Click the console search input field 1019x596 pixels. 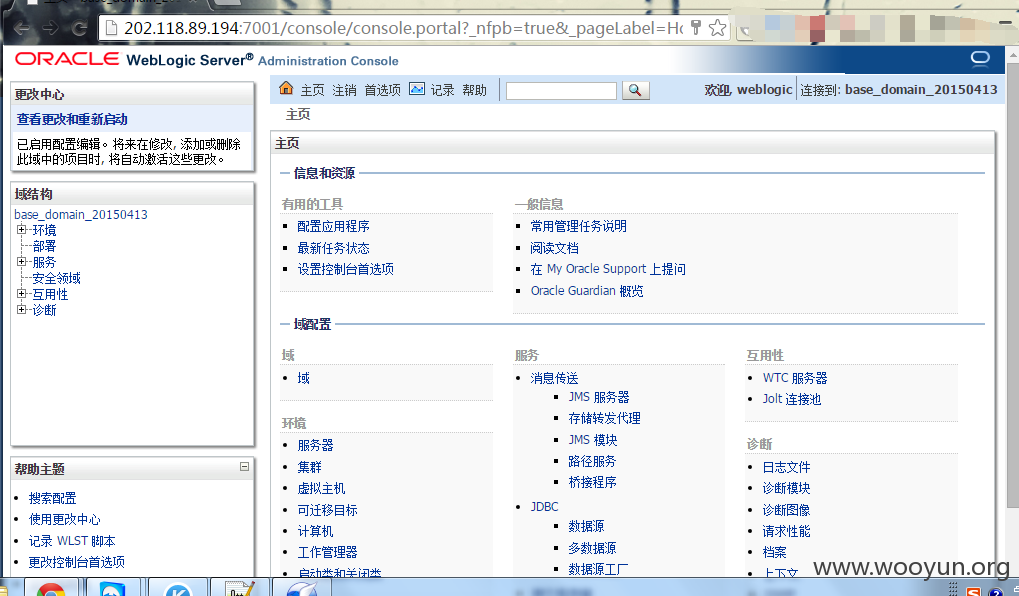[x=561, y=90]
